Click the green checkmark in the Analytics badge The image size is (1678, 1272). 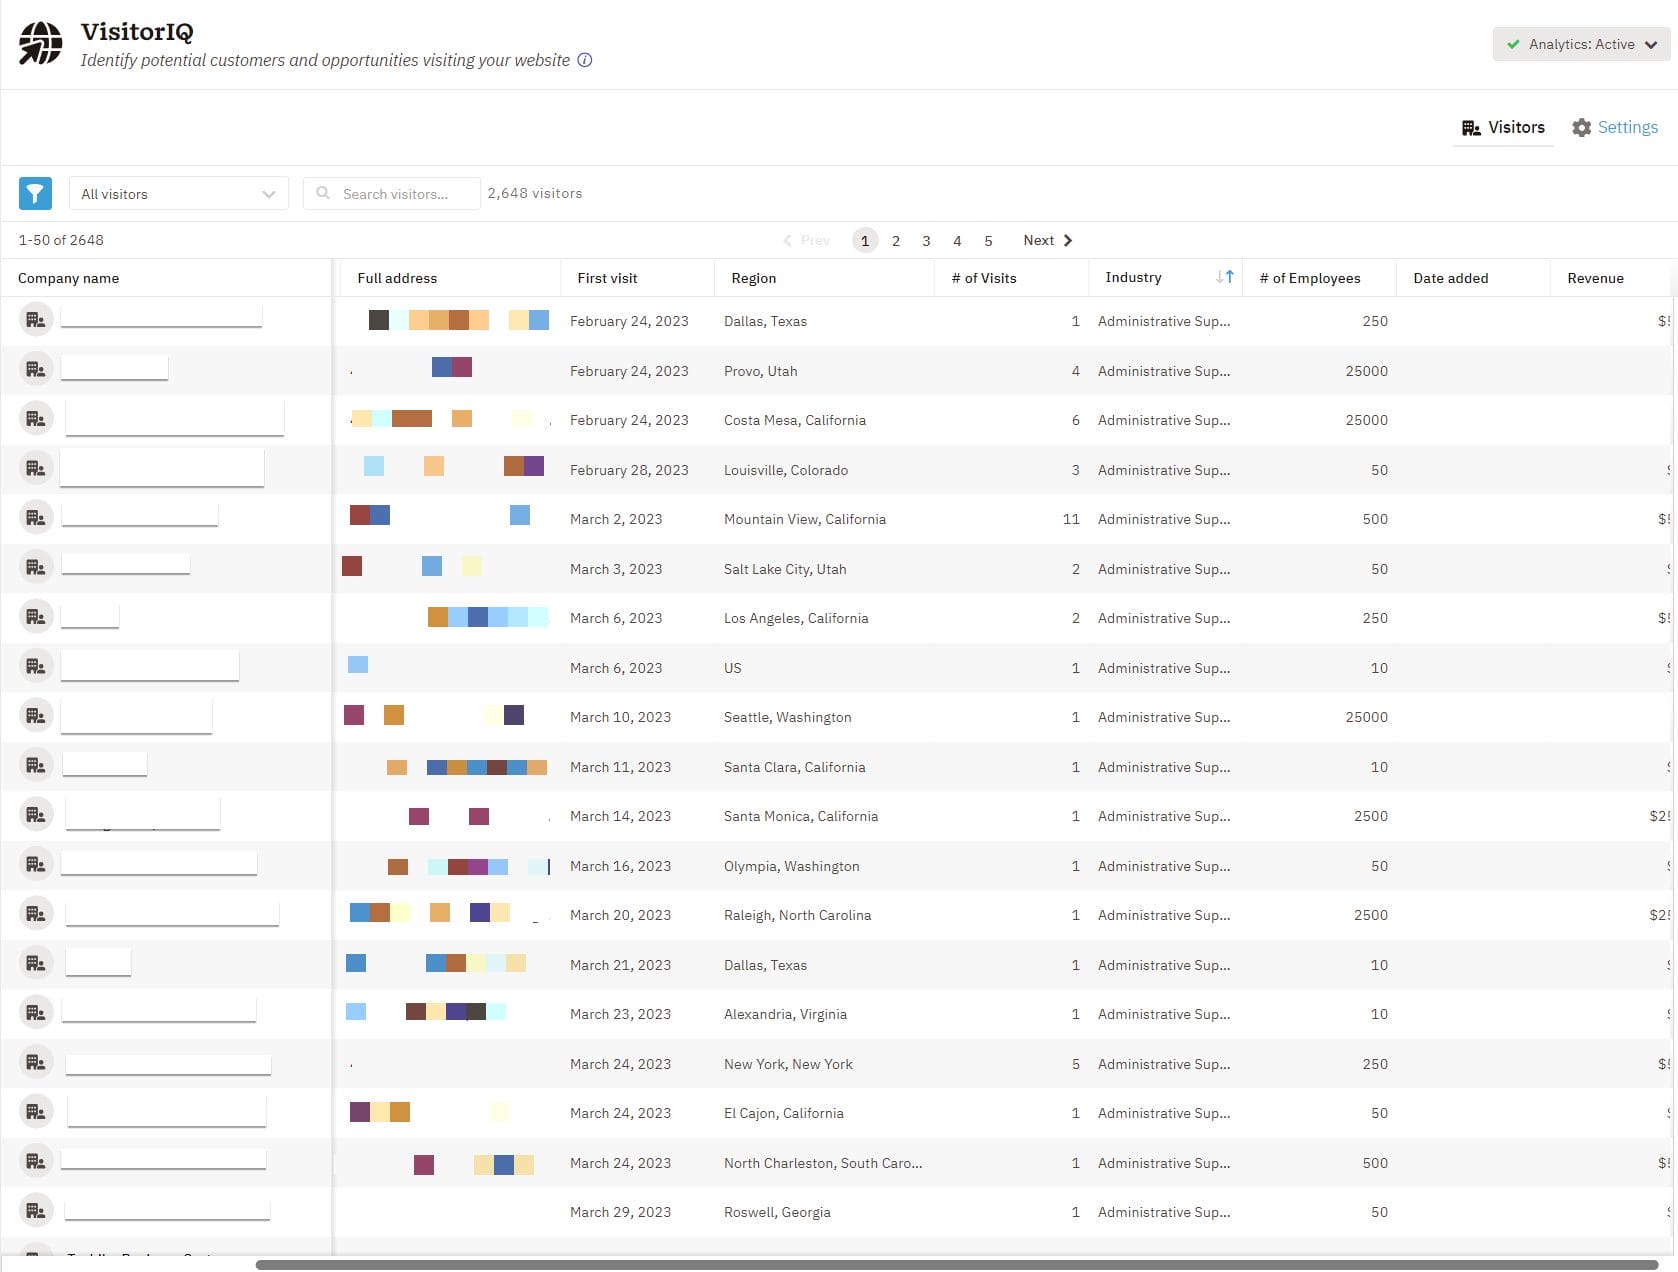coord(1511,44)
